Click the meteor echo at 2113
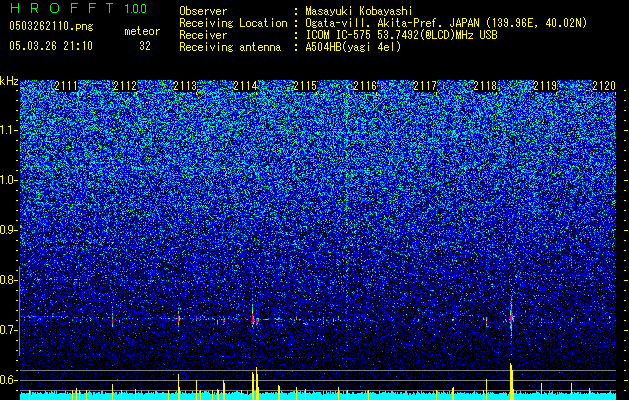The width and height of the screenshot is (629, 400). [x=179, y=319]
